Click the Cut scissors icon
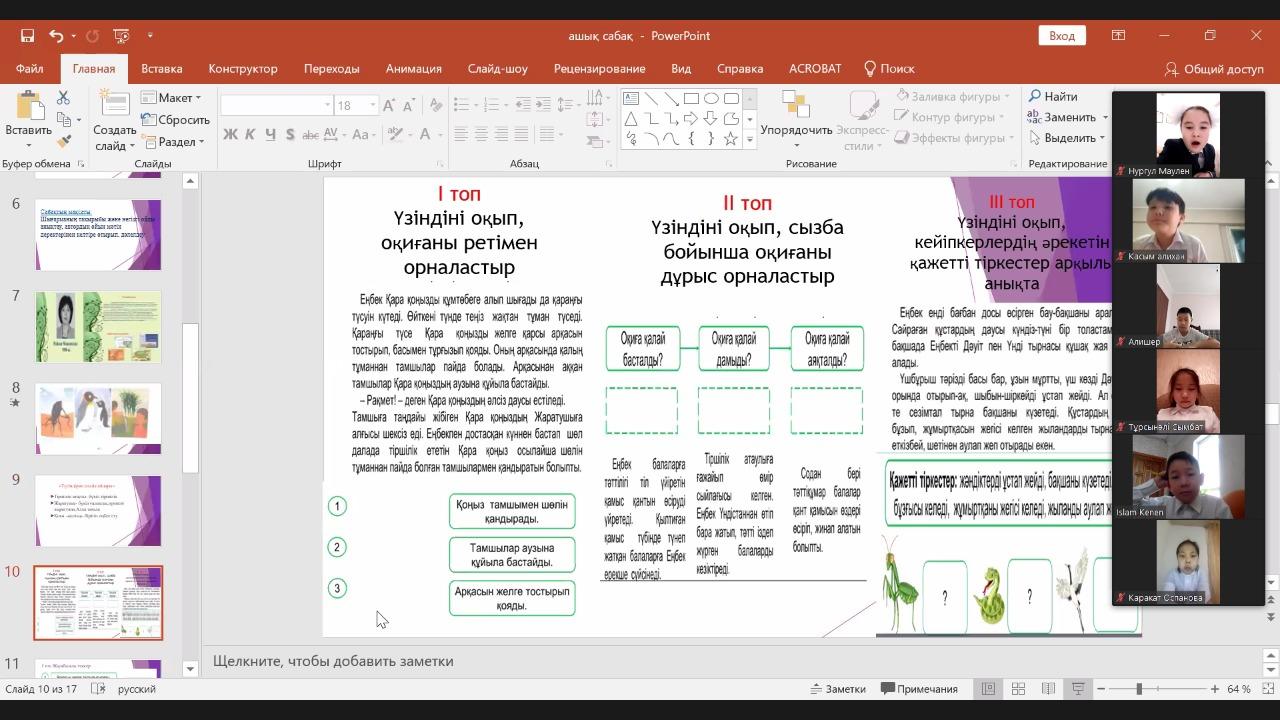 coord(63,97)
